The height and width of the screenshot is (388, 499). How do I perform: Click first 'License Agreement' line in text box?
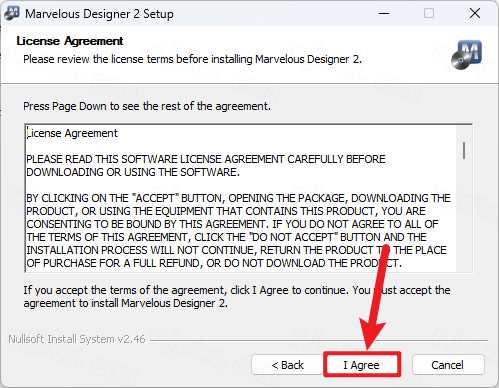(x=72, y=133)
